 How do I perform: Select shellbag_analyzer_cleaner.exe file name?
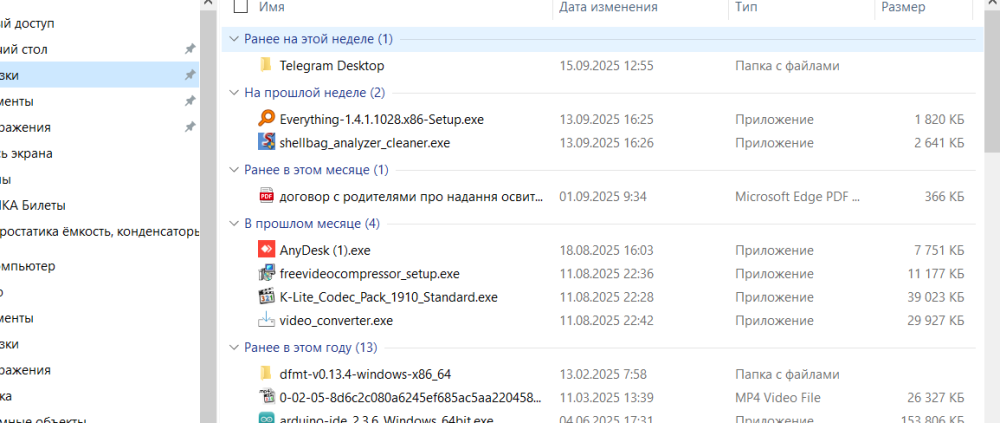365,142
